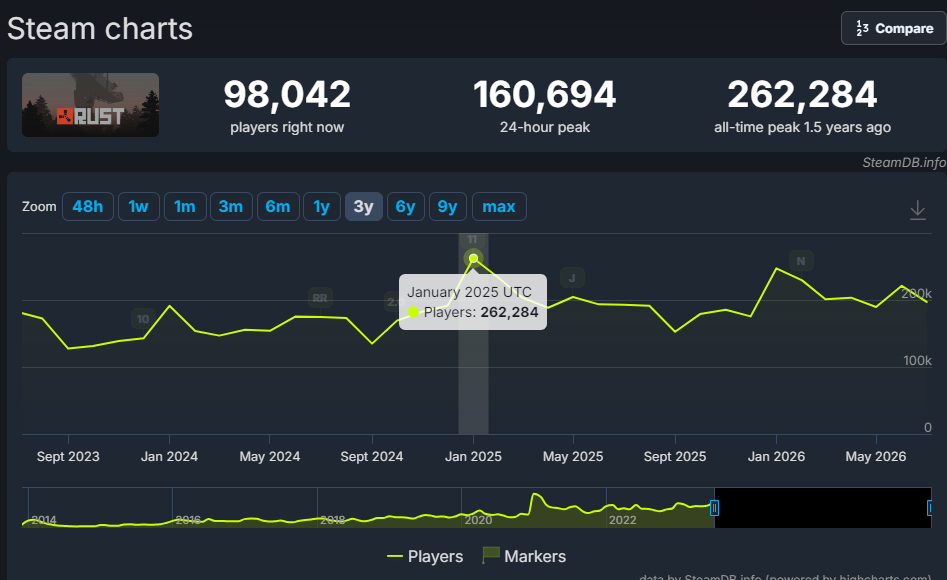Image resolution: width=947 pixels, height=580 pixels.
Task: Switch zoom to 1y
Action: [322, 207]
